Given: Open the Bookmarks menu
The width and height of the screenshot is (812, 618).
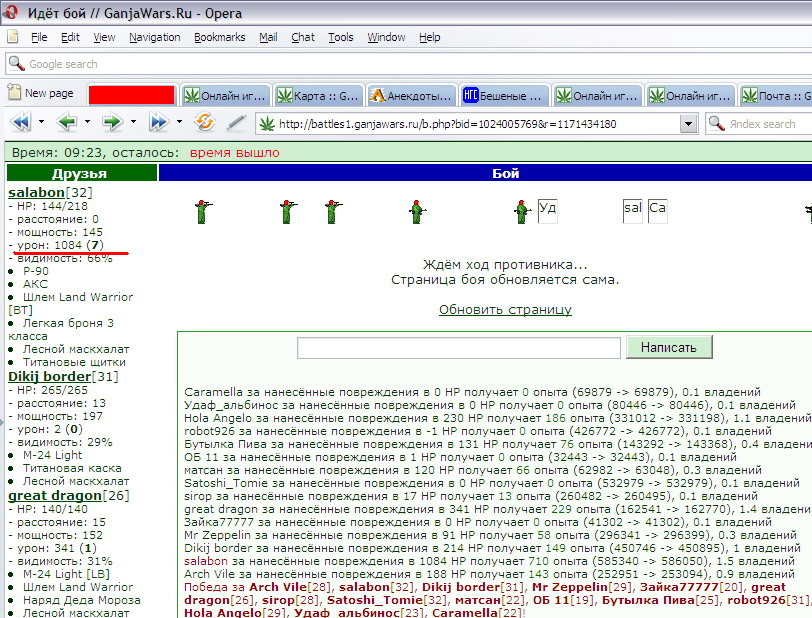Looking at the screenshot, I should pos(220,37).
